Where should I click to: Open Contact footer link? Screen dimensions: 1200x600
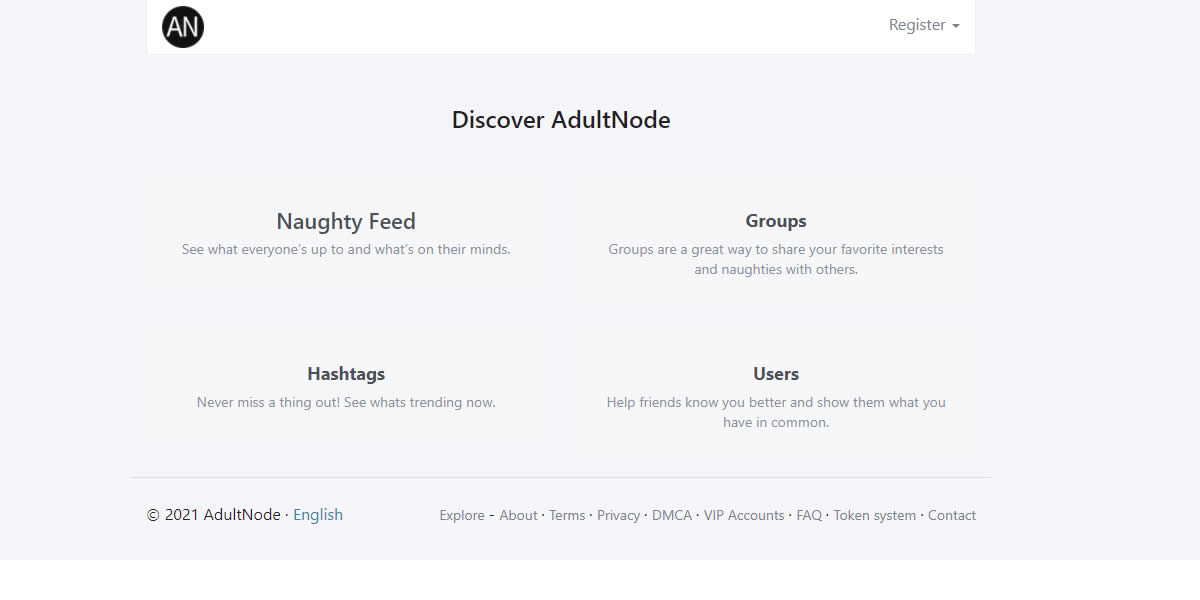(952, 516)
